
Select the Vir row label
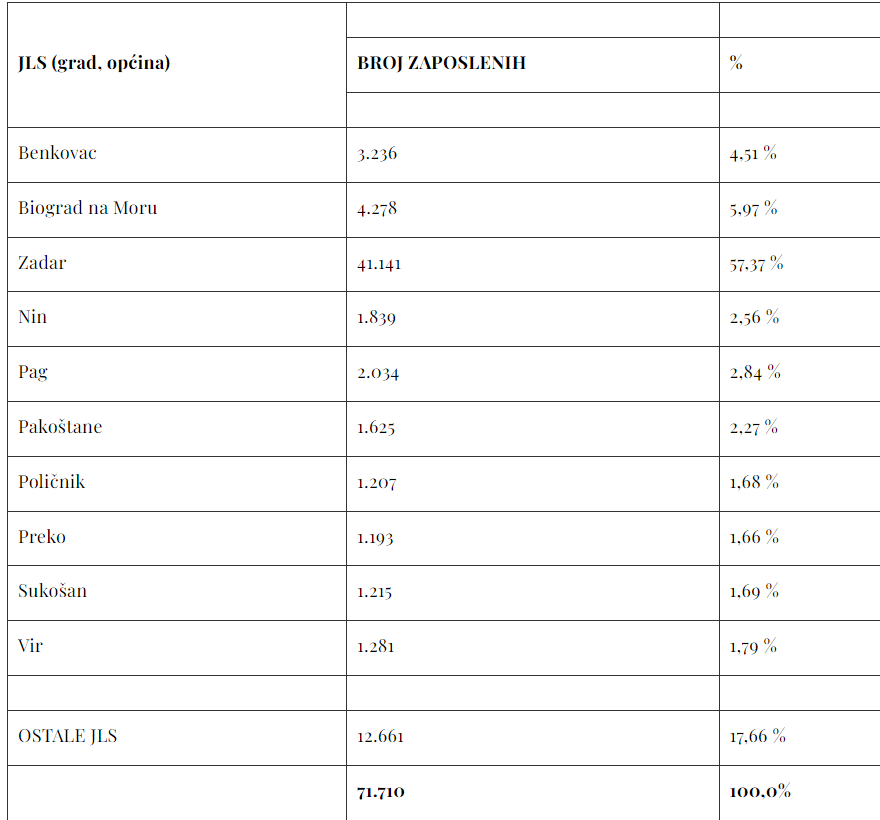pos(30,646)
